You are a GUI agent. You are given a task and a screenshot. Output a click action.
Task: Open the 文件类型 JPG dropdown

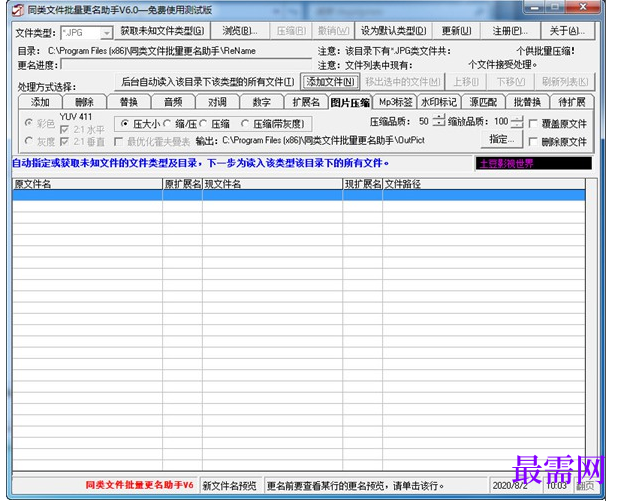[106, 33]
